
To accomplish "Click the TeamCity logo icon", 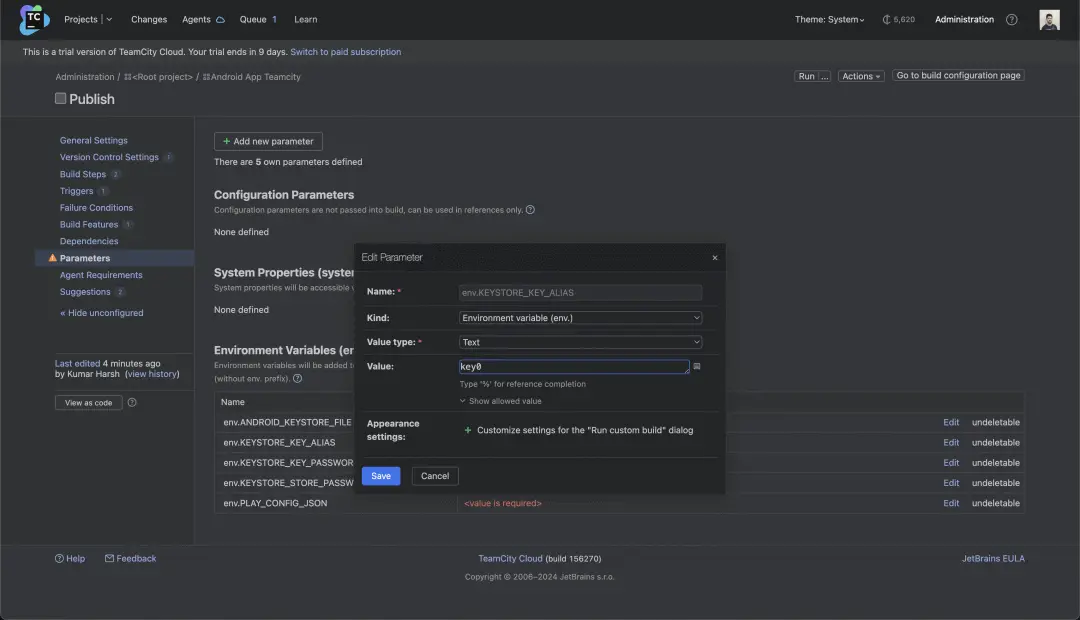I will (34, 19).
